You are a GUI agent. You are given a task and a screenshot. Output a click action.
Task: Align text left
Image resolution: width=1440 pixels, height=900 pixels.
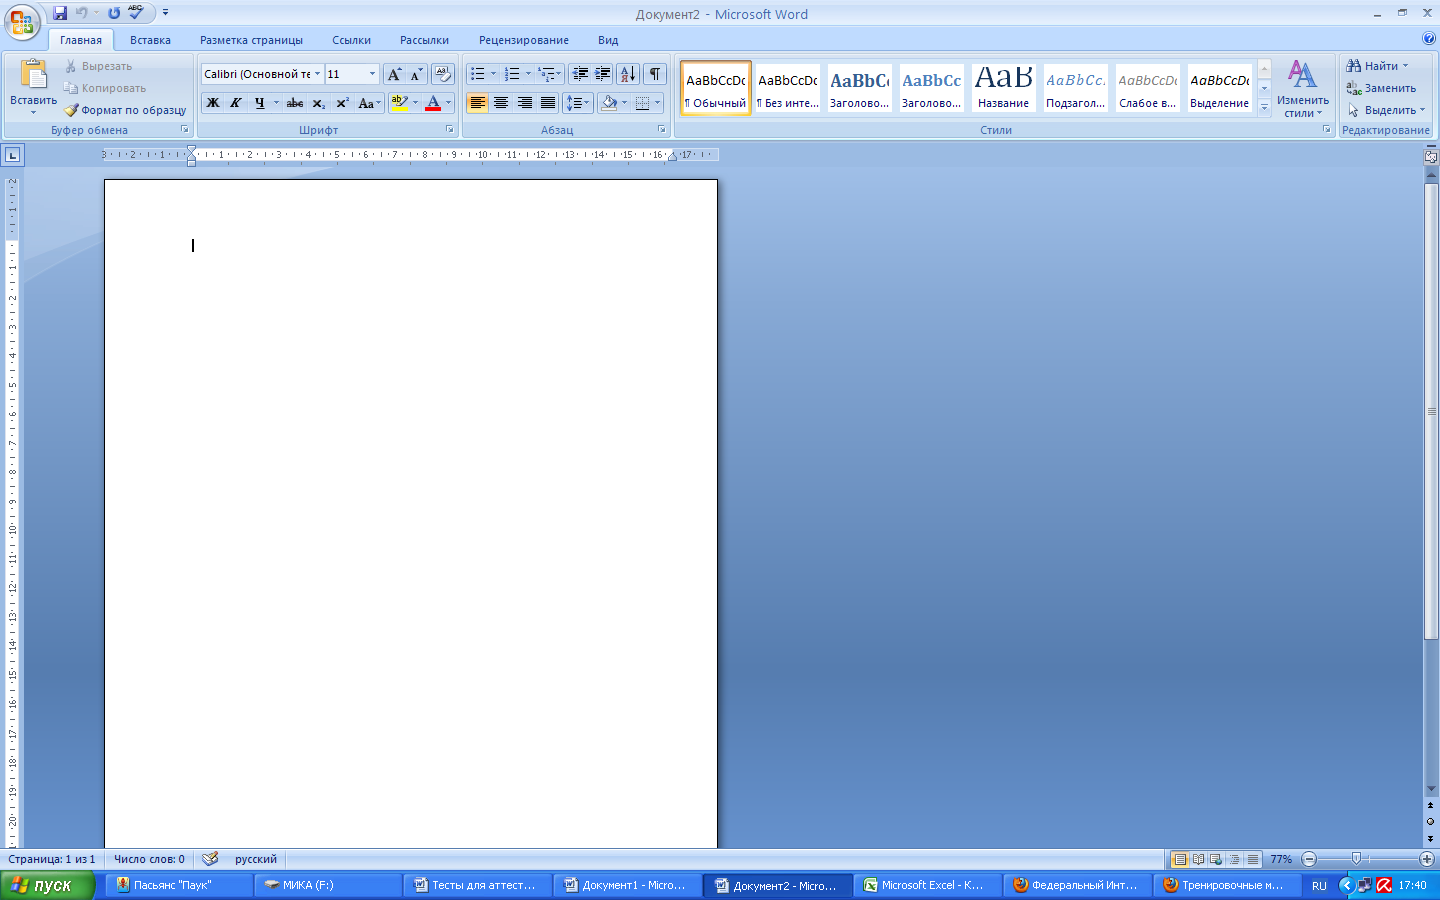coord(478,103)
